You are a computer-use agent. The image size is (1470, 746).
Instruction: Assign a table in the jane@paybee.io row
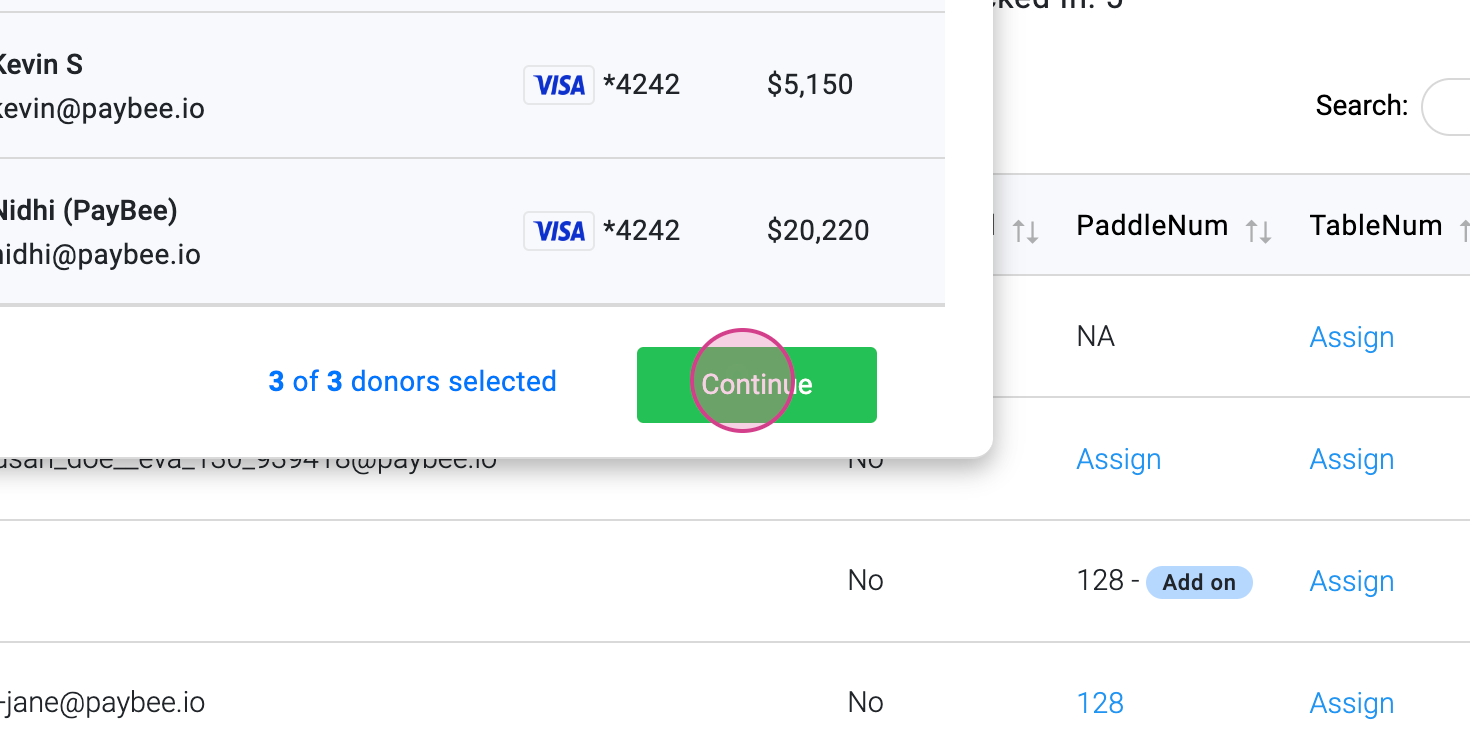click(1351, 704)
